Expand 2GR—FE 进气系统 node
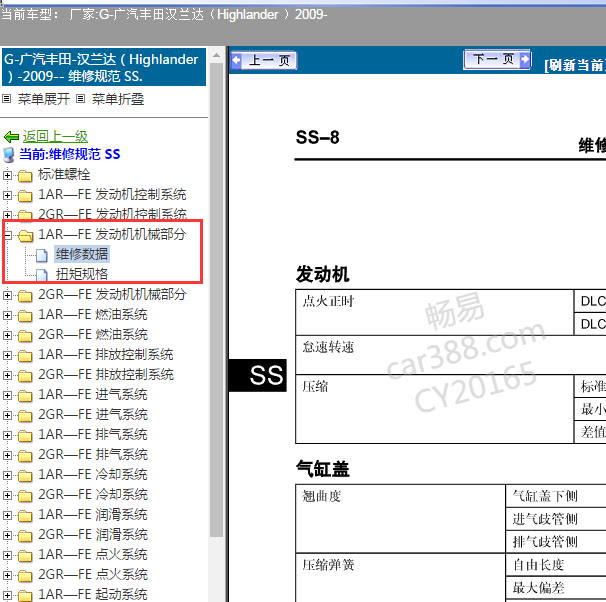Viewport: 606px width, 602px height. (7, 415)
